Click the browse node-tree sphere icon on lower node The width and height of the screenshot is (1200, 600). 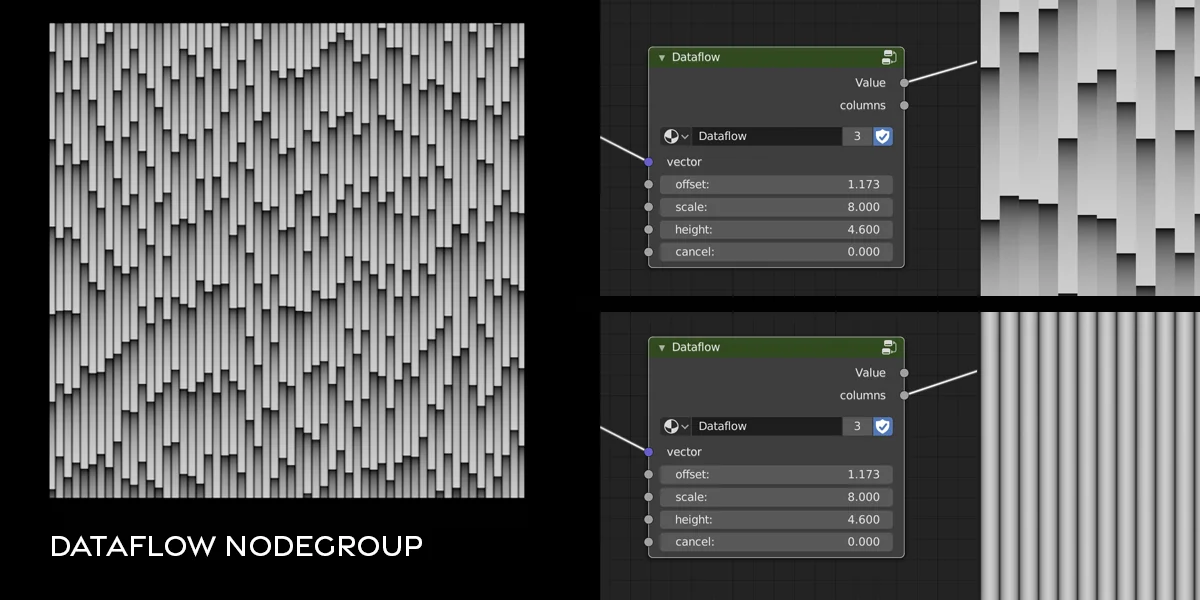tap(672, 426)
